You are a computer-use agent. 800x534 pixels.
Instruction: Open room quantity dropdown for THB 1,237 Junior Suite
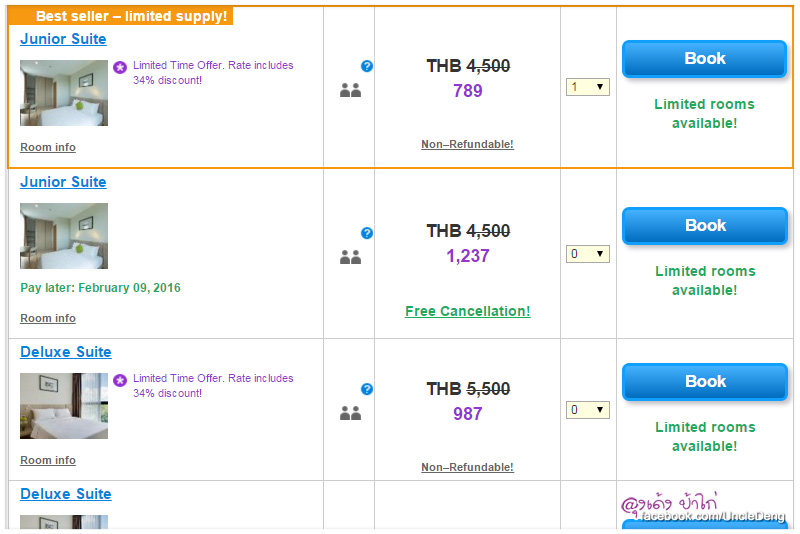588,254
